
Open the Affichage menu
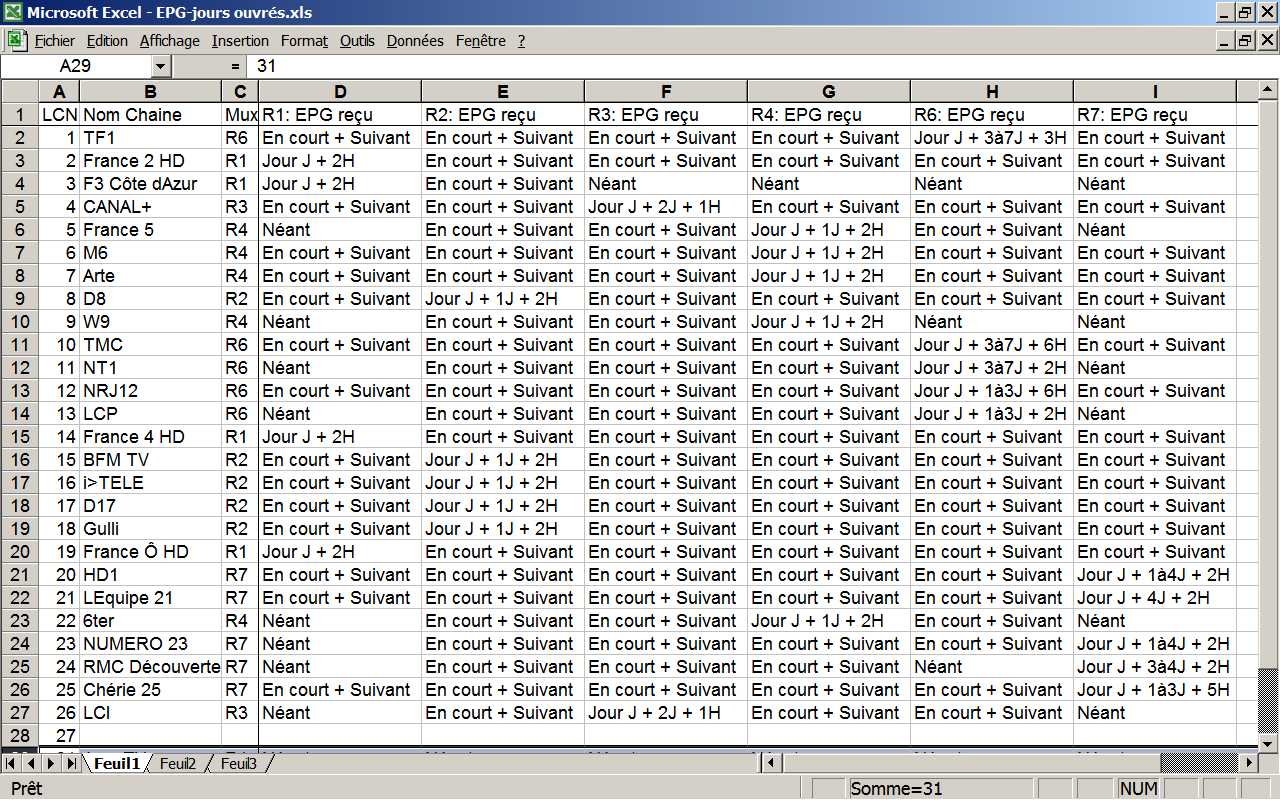click(x=170, y=41)
